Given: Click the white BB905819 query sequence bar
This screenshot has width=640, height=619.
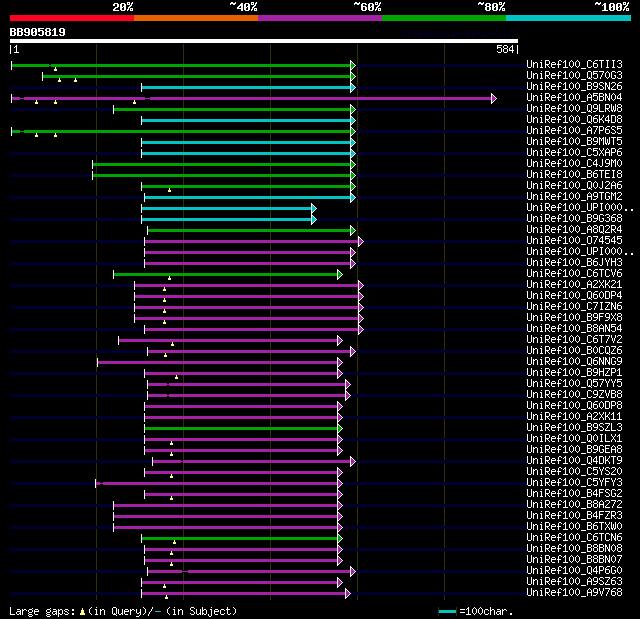Looking at the screenshot, I should coord(264,41).
